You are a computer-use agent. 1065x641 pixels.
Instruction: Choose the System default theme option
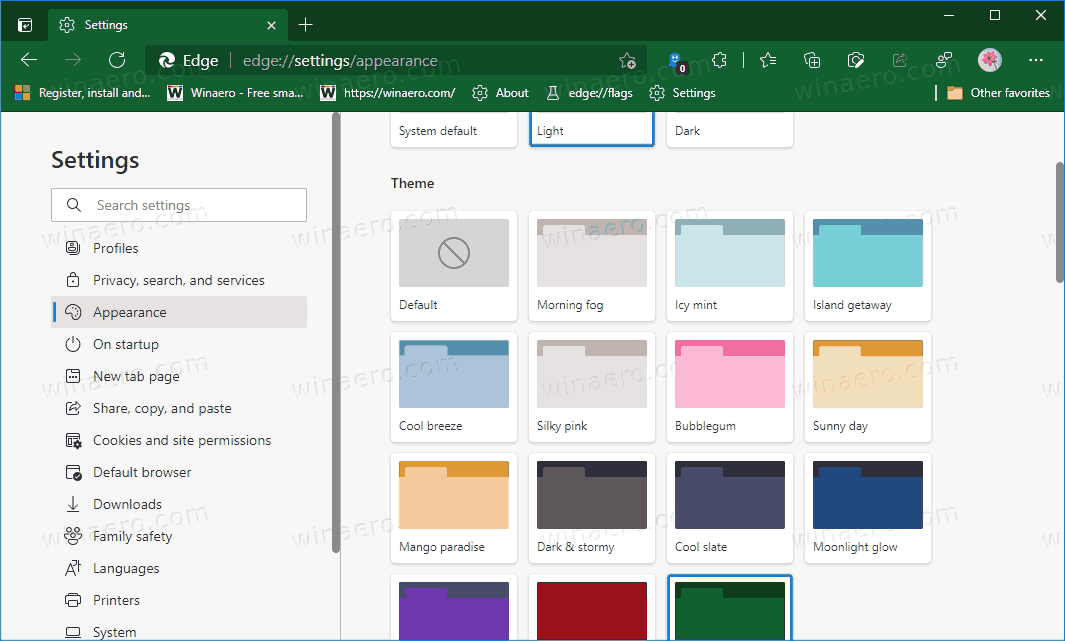pos(454,130)
